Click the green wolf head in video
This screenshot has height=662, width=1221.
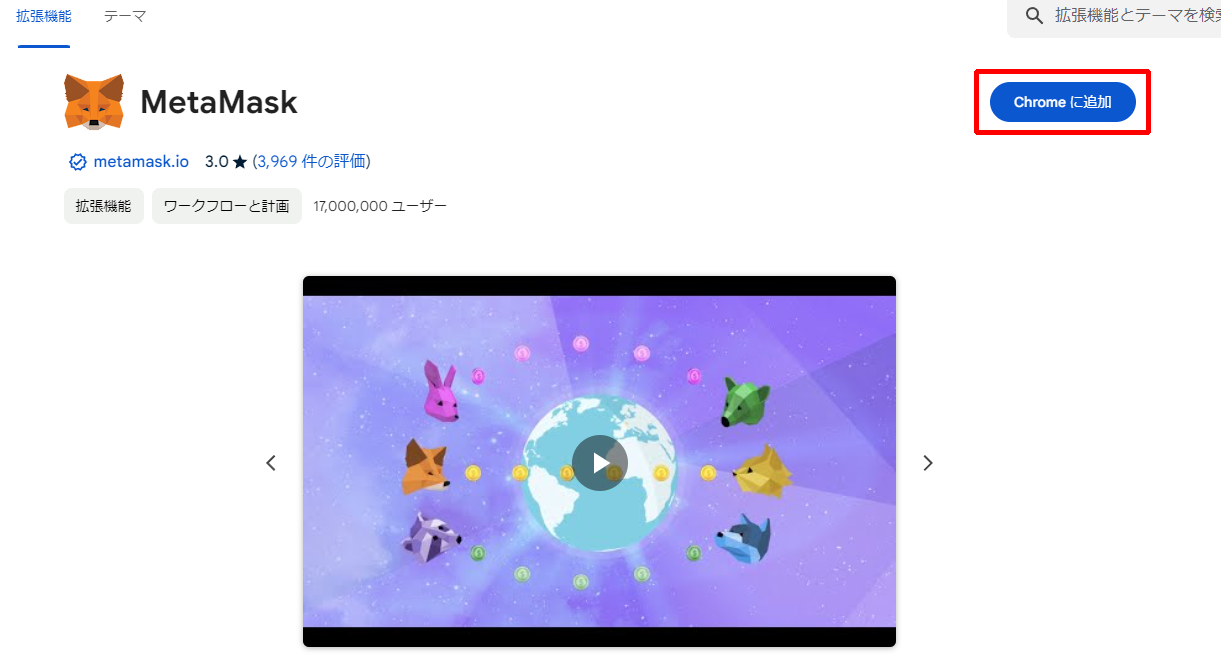[x=746, y=400]
